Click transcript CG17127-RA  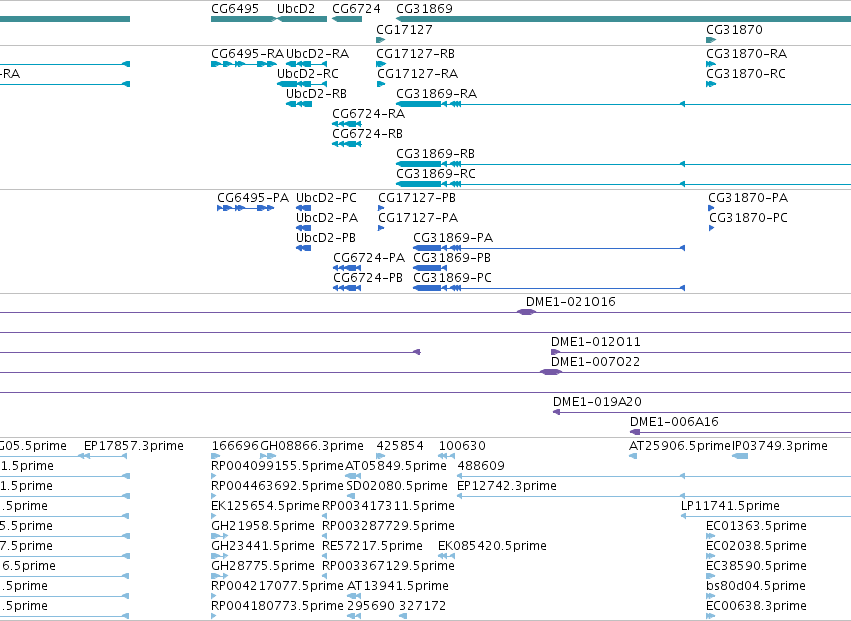click(x=417, y=74)
